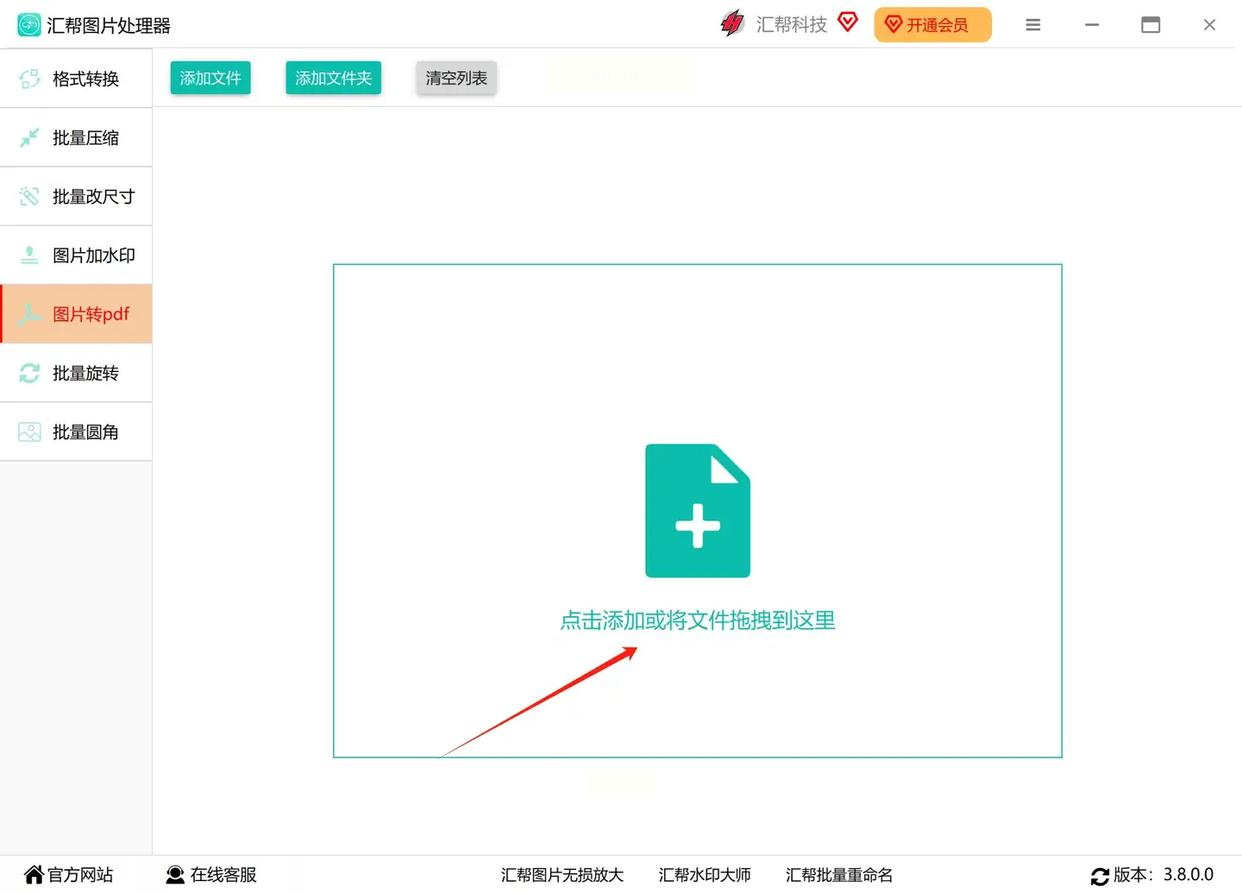Open the 汇帮水印大师 link
Viewport: 1242px width, 894px height.
[705, 875]
